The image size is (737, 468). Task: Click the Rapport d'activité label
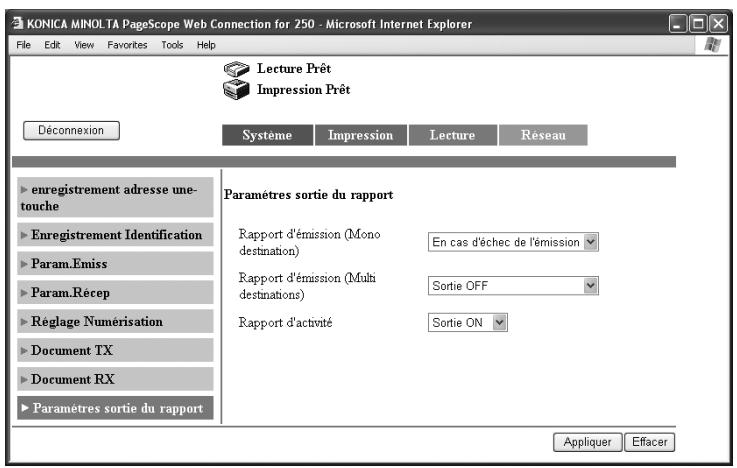pyautogui.click(x=285, y=323)
